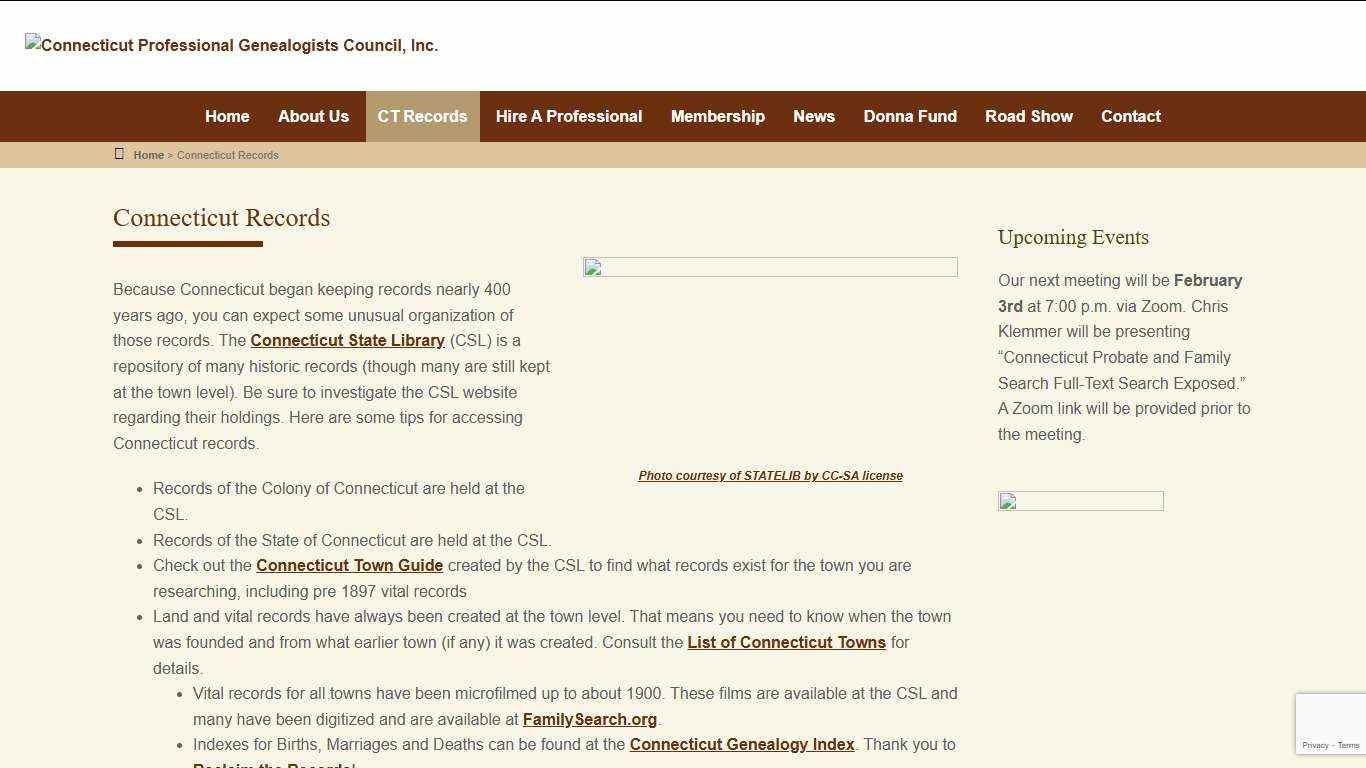
Task: Click the Home breadcrumb link
Action: tap(148, 155)
